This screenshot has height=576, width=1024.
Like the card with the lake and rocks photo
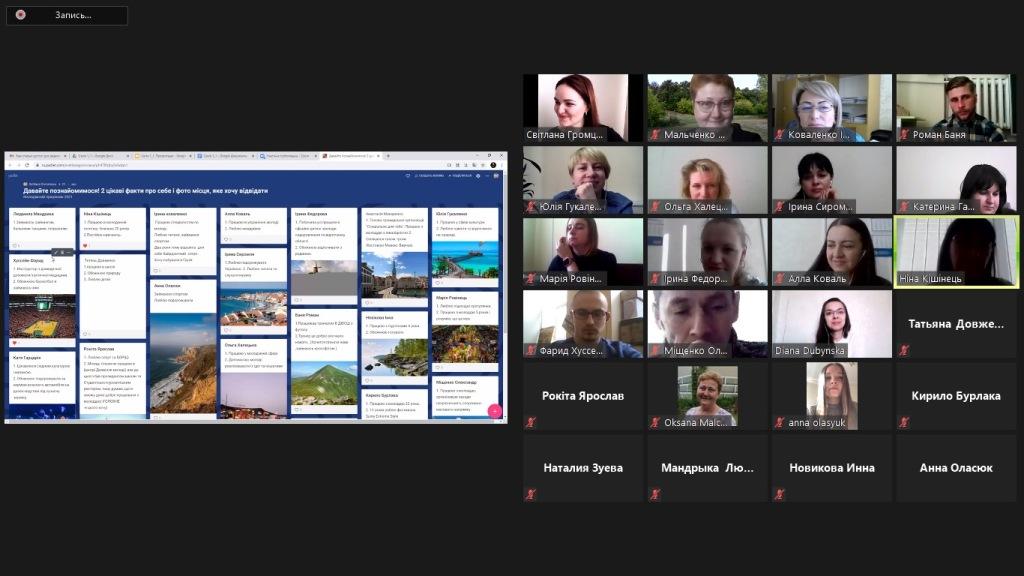click(x=368, y=380)
